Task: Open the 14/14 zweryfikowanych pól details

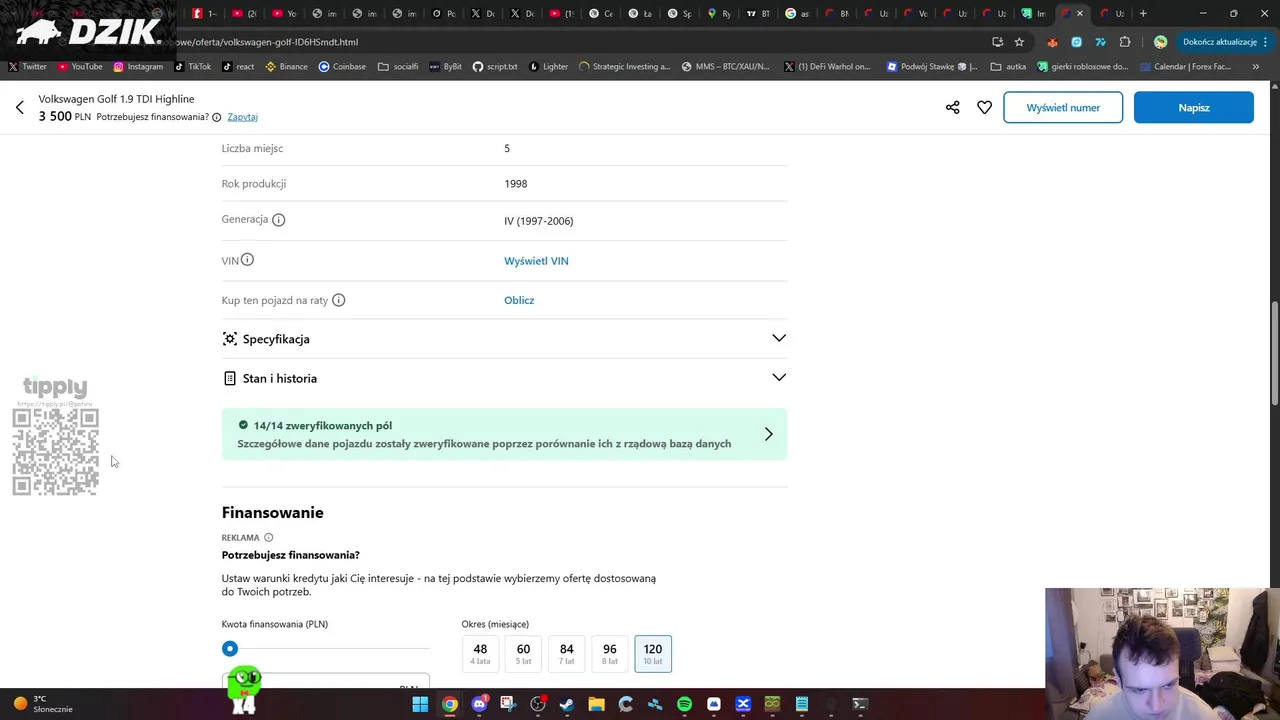Action: (504, 434)
